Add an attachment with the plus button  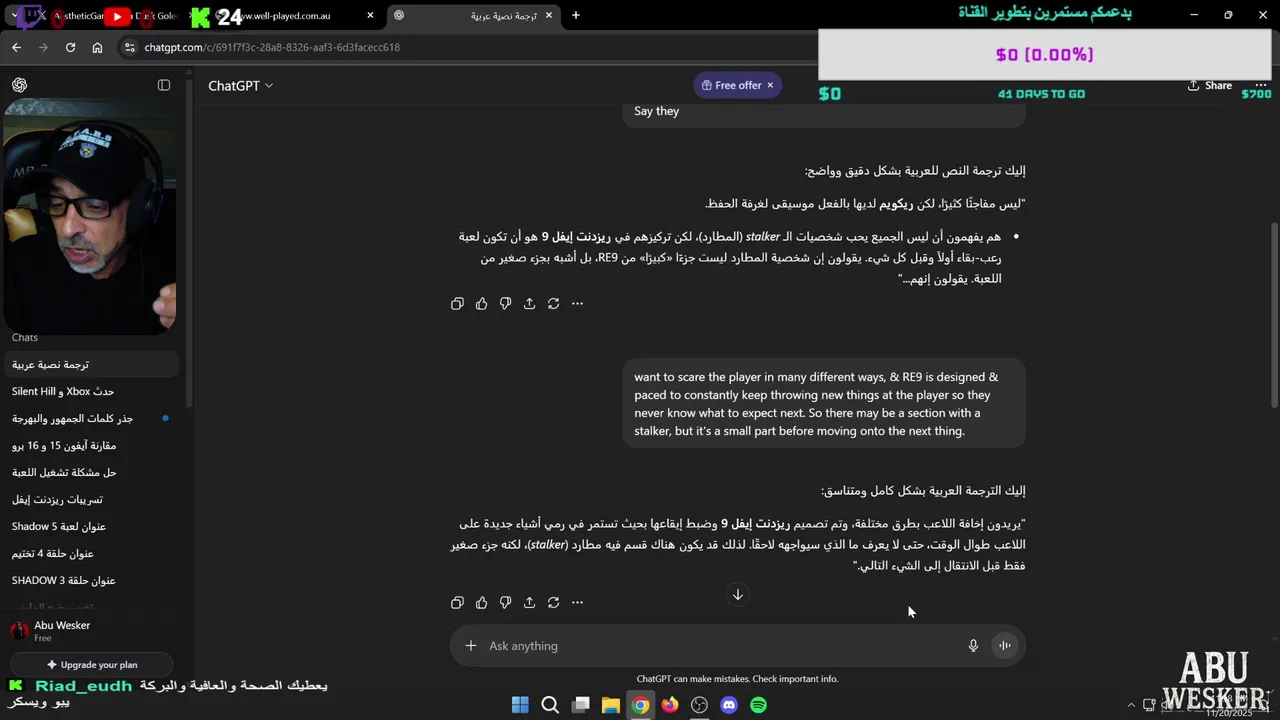[x=470, y=646]
